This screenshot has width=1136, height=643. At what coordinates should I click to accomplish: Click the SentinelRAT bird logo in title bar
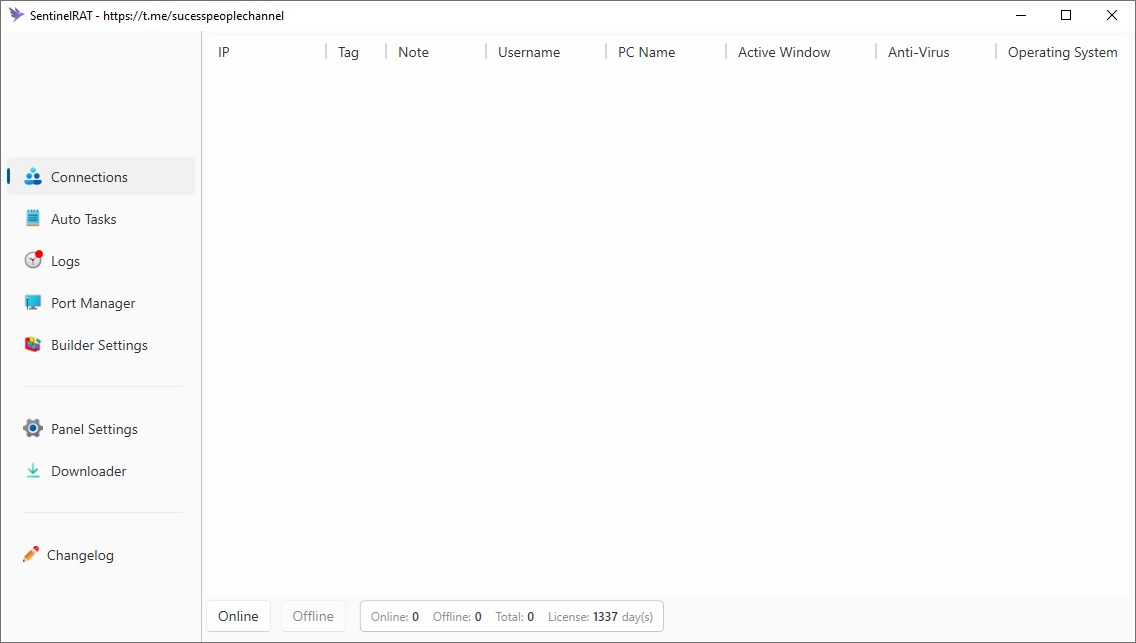coord(16,15)
